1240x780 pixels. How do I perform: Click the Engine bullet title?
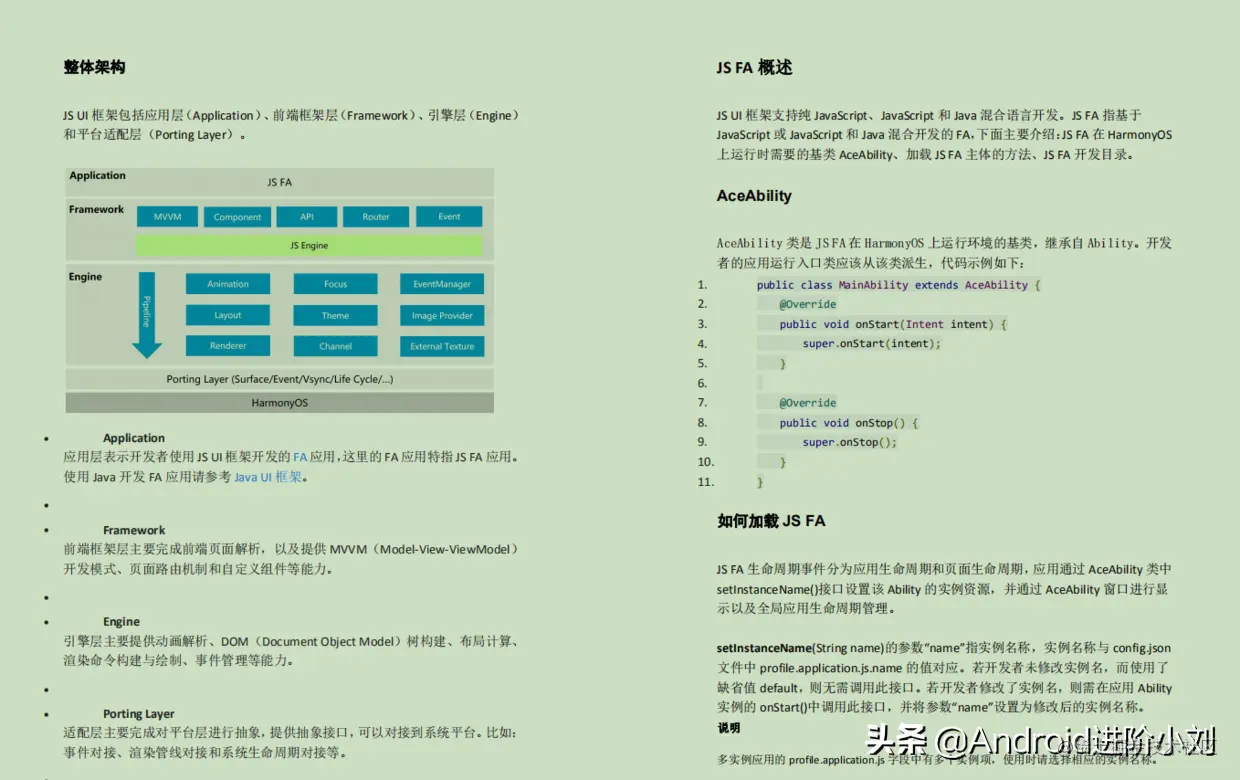121,622
